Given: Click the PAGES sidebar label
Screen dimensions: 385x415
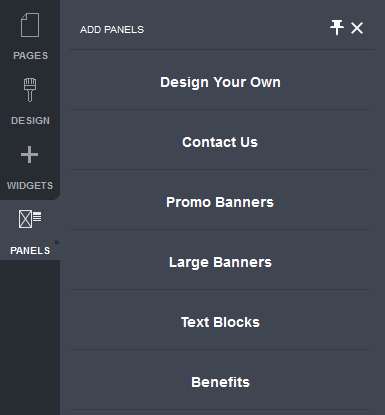Looking at the screenshot, I should (30, 55).
